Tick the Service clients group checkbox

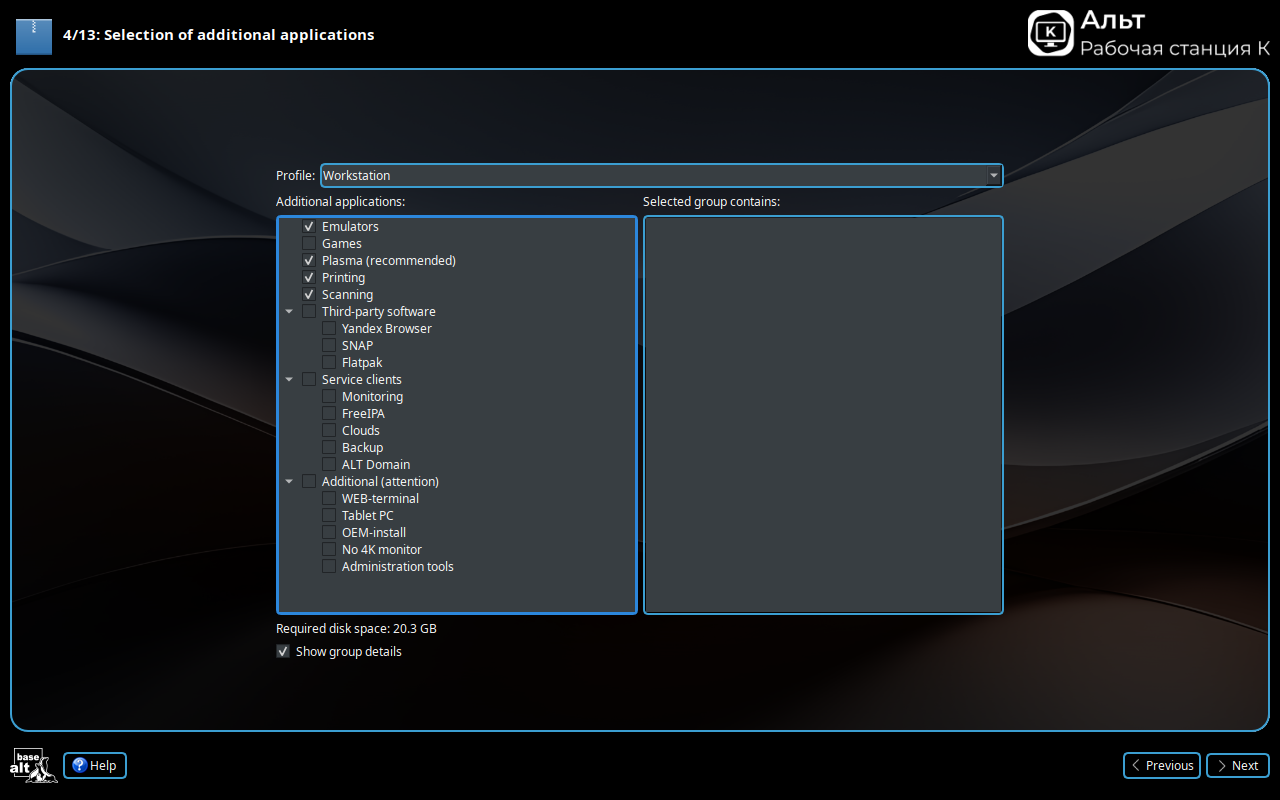309,380
